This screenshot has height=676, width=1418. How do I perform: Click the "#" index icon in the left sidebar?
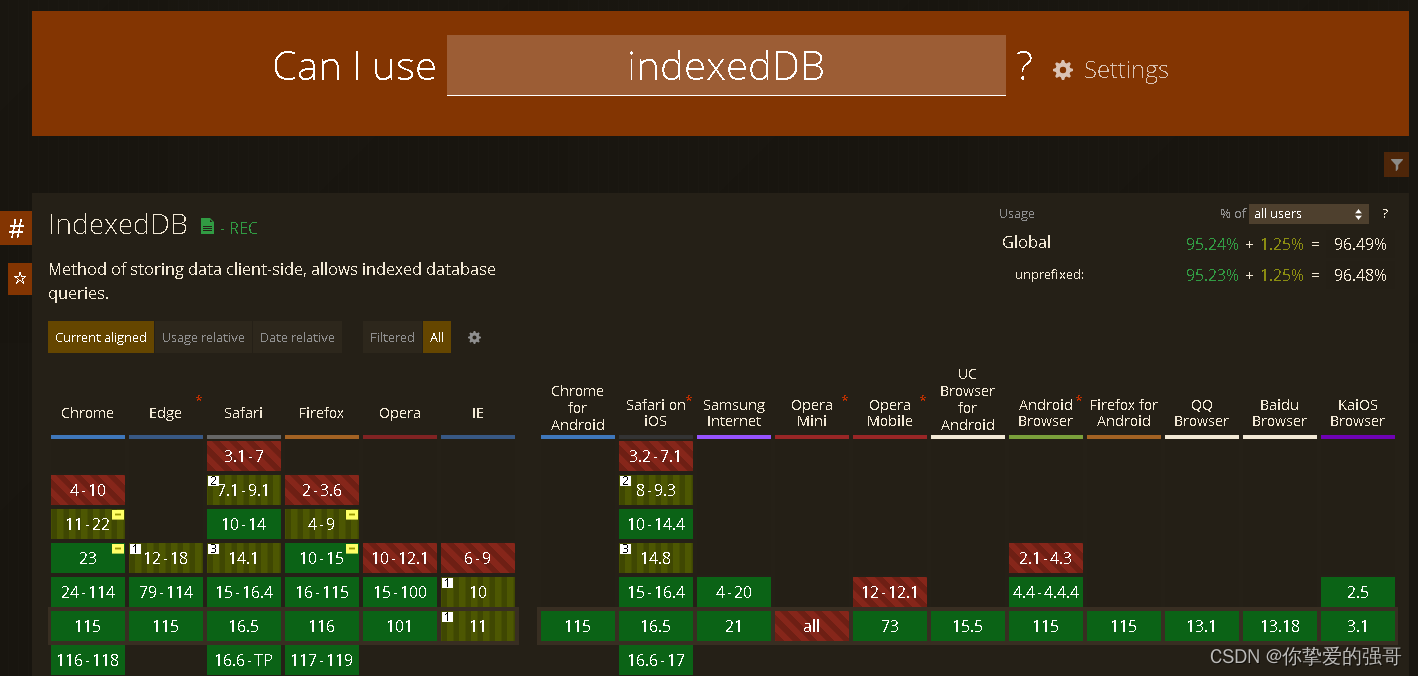tap(16, 228)
